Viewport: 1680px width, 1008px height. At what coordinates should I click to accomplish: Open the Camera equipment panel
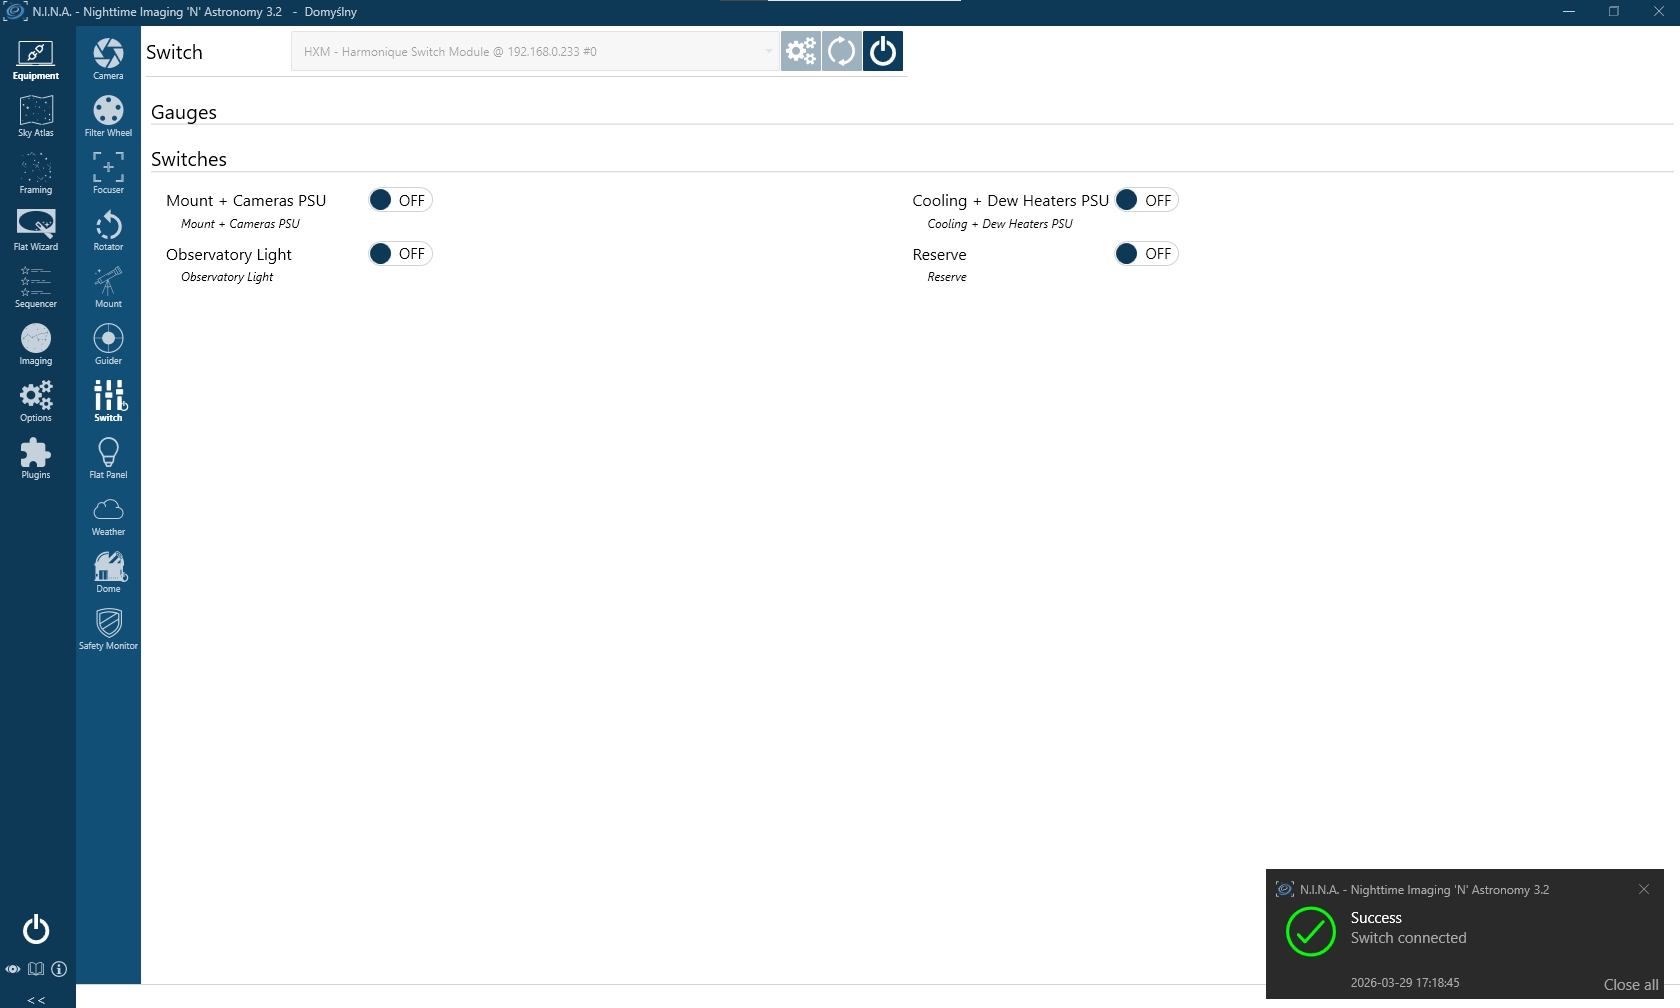point(108,58)
